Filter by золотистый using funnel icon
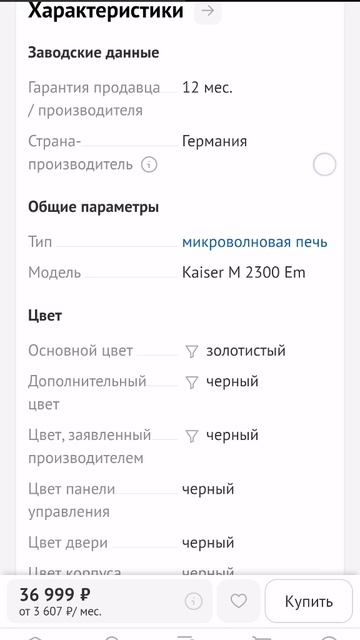360x640 pixels. pyautogui.click(x=191, y=351)
